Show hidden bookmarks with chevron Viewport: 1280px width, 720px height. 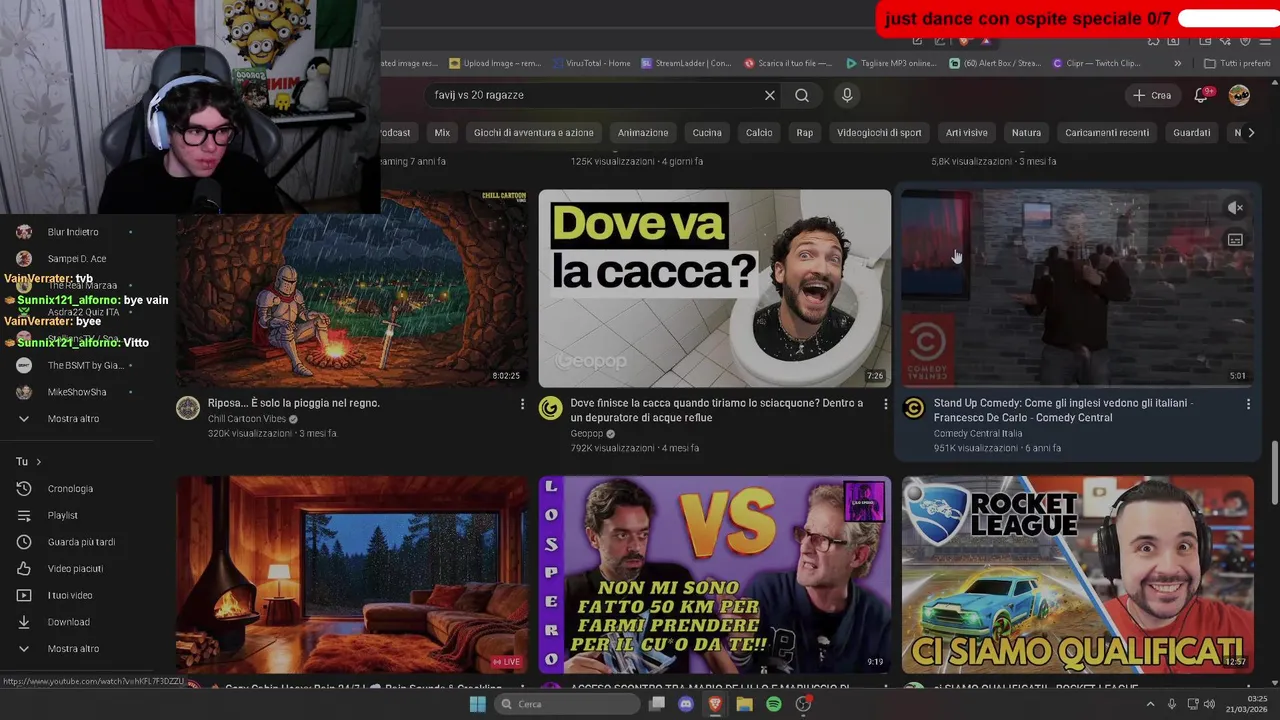pyautogui.click(x=1178, y=63)
